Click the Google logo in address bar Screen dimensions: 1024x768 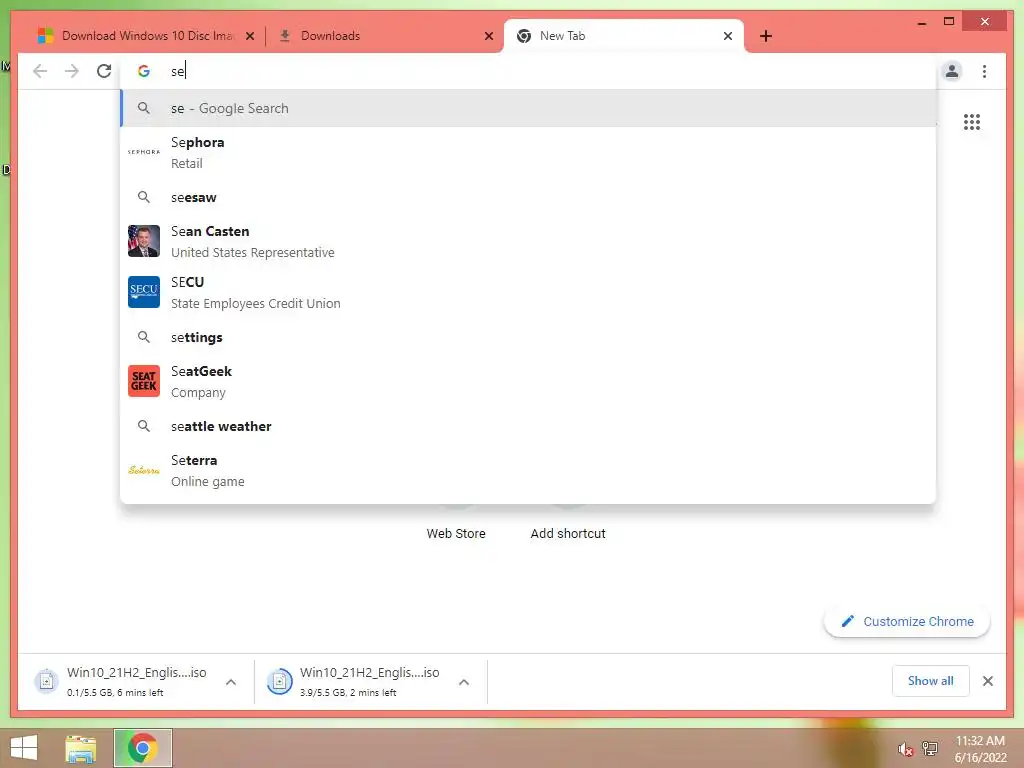click(x=144, y=71)
